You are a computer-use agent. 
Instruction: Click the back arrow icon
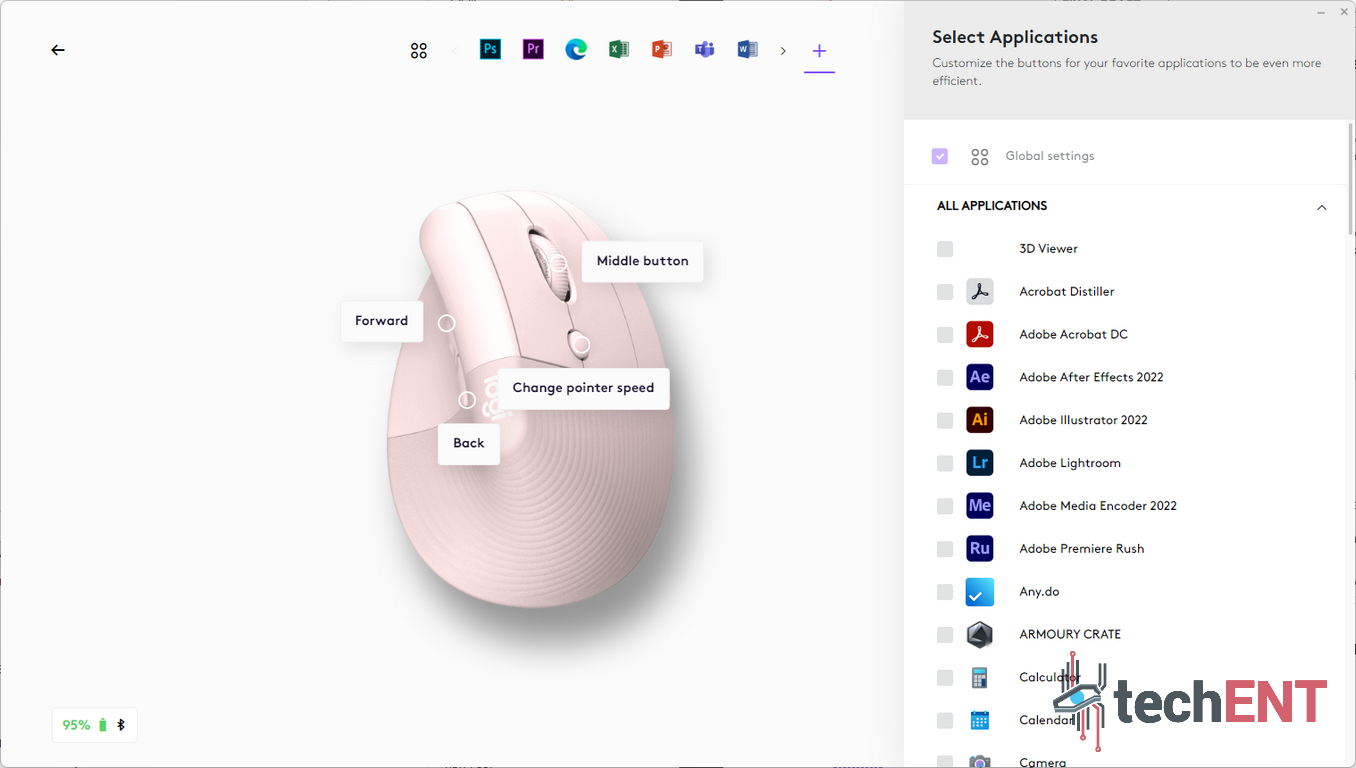pos(58,50)
